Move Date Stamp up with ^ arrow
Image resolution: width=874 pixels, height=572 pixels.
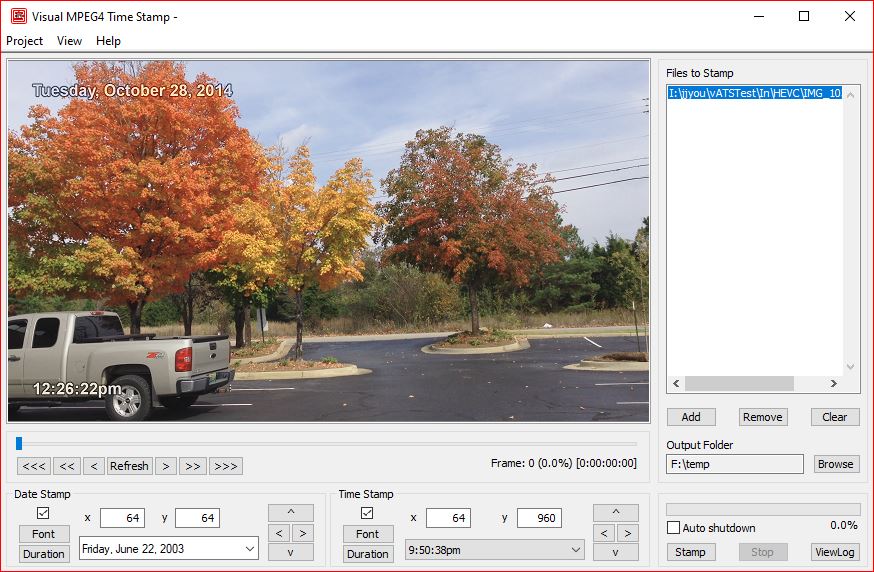[x=290, y=513]
